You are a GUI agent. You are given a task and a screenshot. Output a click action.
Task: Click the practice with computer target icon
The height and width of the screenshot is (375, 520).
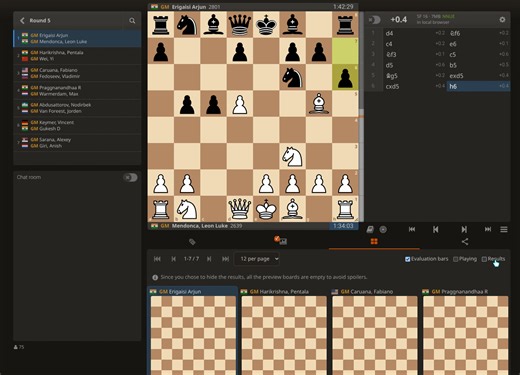tap(383, 229)
